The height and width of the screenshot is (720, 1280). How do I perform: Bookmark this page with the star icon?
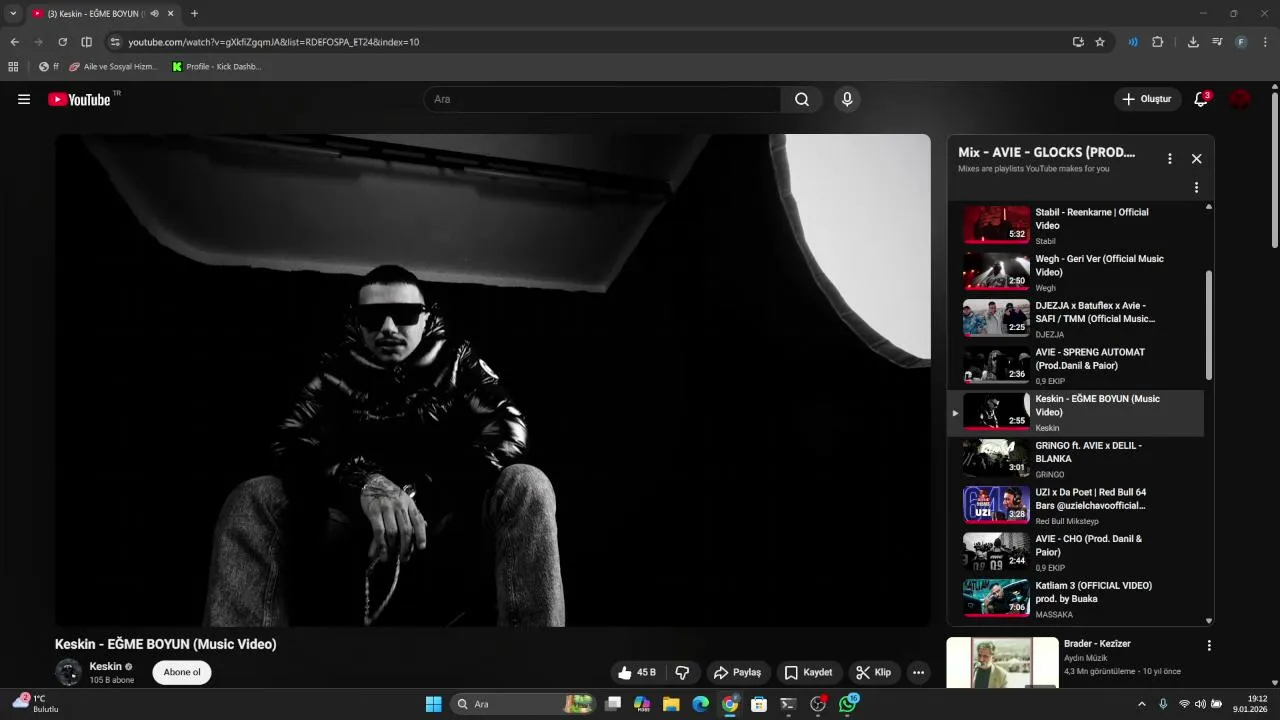click(1100, 42)
